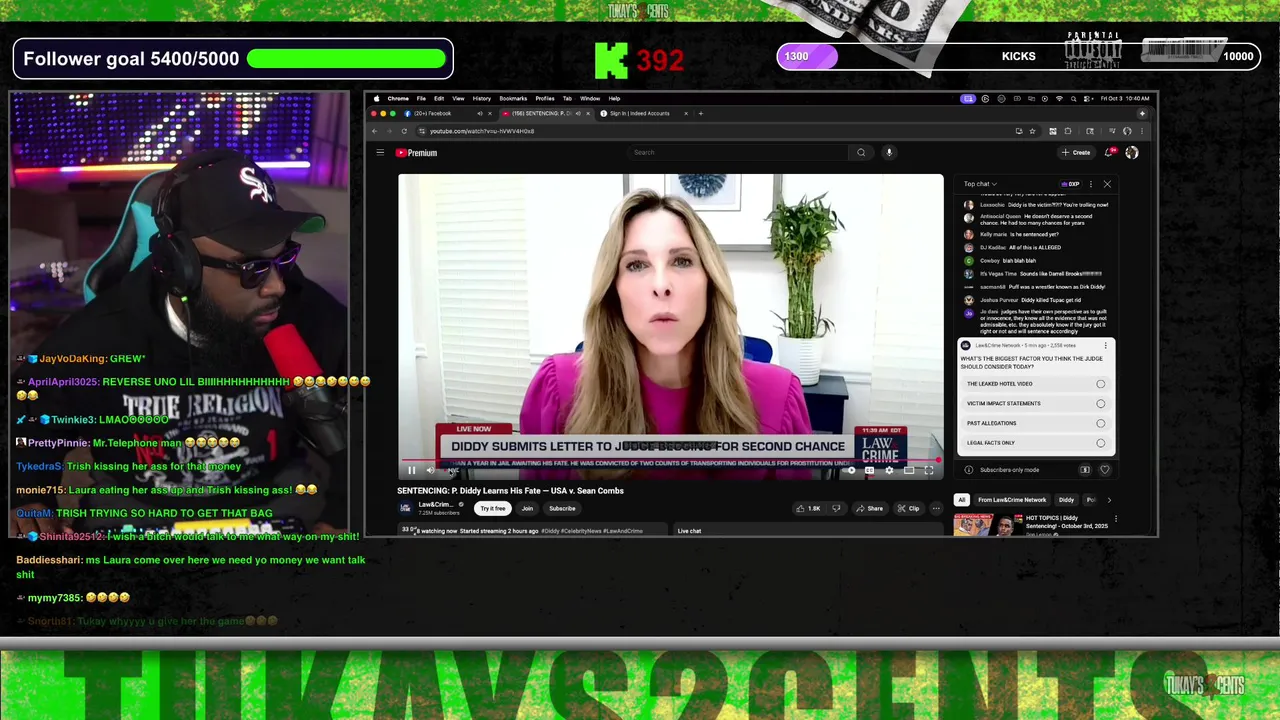
Task: Click the Chrome address bar URL
Action: point(482,131)
